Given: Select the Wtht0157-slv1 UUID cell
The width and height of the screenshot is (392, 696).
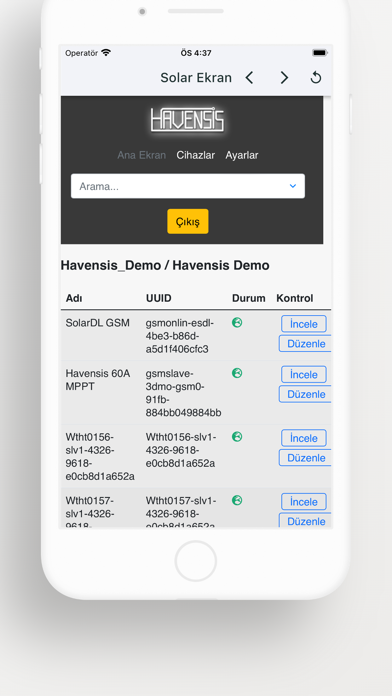Looking at the screenshot, I should [x=181, y=512].
